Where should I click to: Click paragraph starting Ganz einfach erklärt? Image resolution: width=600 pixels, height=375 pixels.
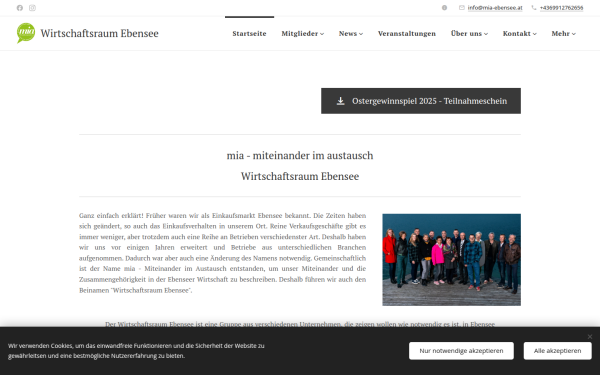point(222,253)
